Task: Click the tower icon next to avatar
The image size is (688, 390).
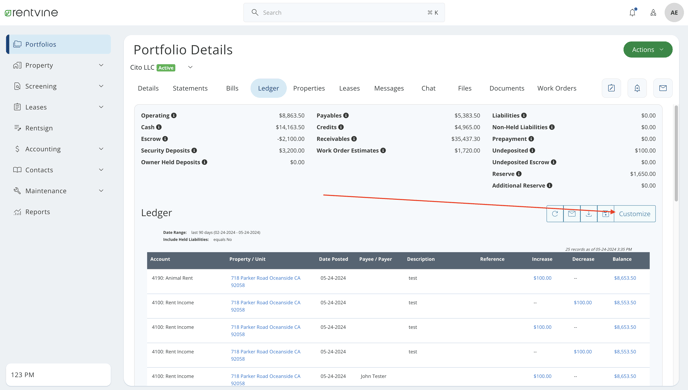Action: (x=653, y=13)
